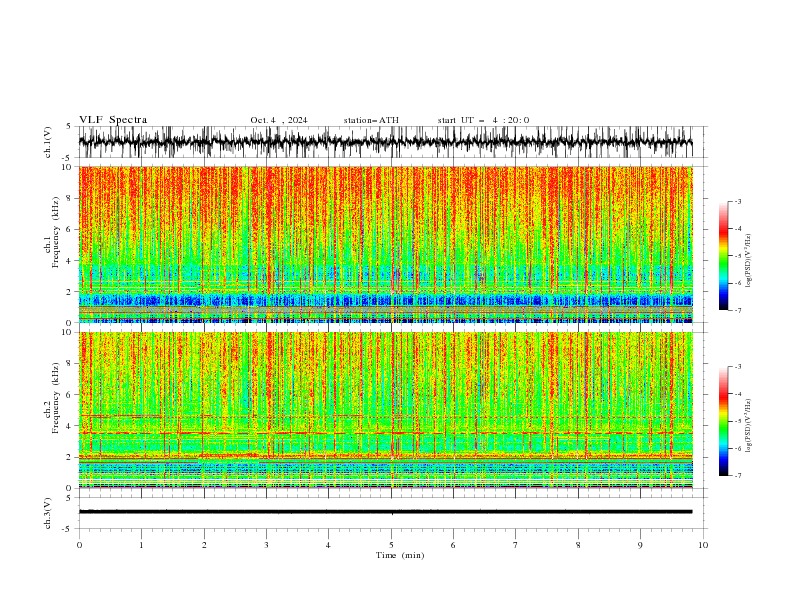Select the "start UT = 4 :20: 0" text
This screenshot has width=792, height=612.
(x=483, y=120)
